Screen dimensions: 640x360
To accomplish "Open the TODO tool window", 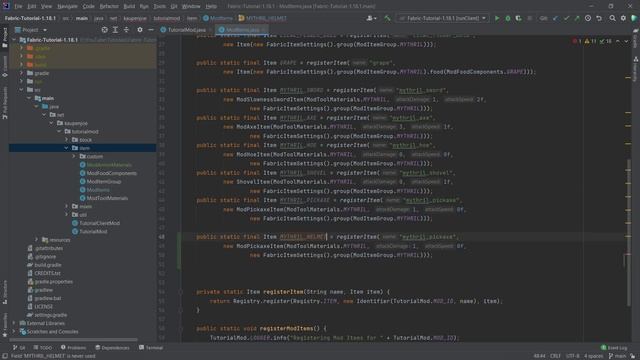I will 42,347.
